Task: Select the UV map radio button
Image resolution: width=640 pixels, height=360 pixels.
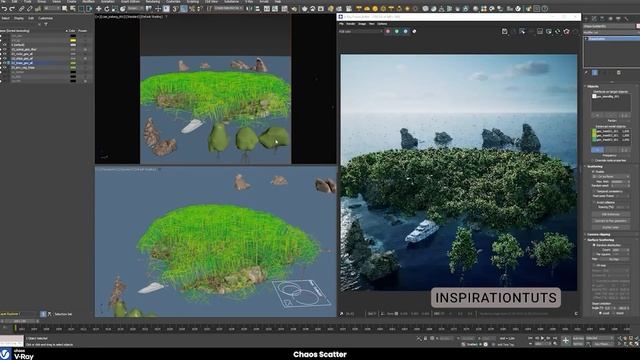Action: click(x=594, y=265)
